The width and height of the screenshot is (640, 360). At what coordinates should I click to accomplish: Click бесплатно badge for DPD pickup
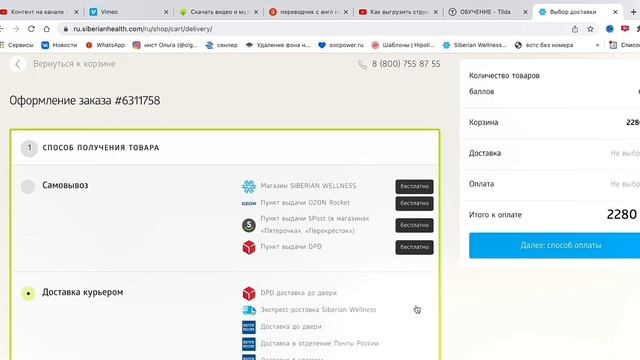point(414,247)
